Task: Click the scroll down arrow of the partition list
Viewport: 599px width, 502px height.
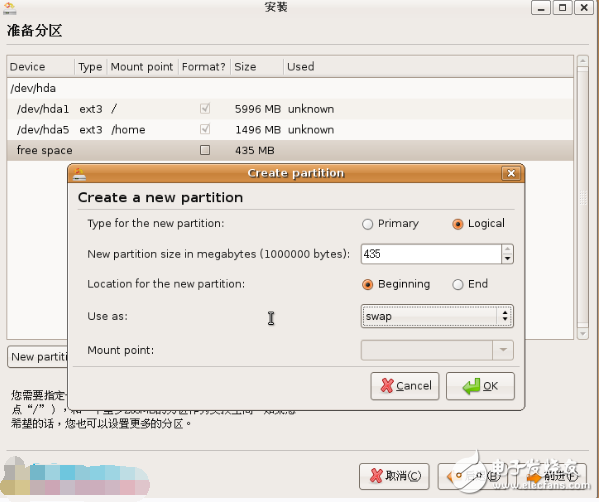Action: (x=583, y=334)
